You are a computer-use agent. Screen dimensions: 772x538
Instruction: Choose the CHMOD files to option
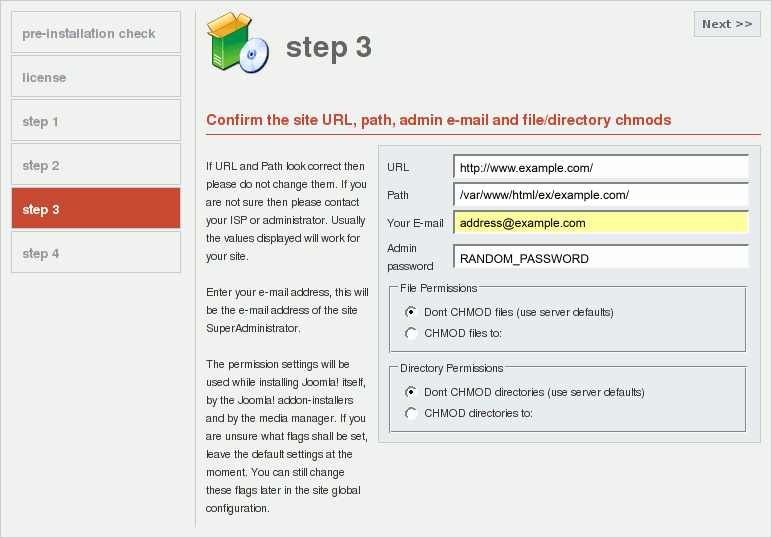click(411, 333)
